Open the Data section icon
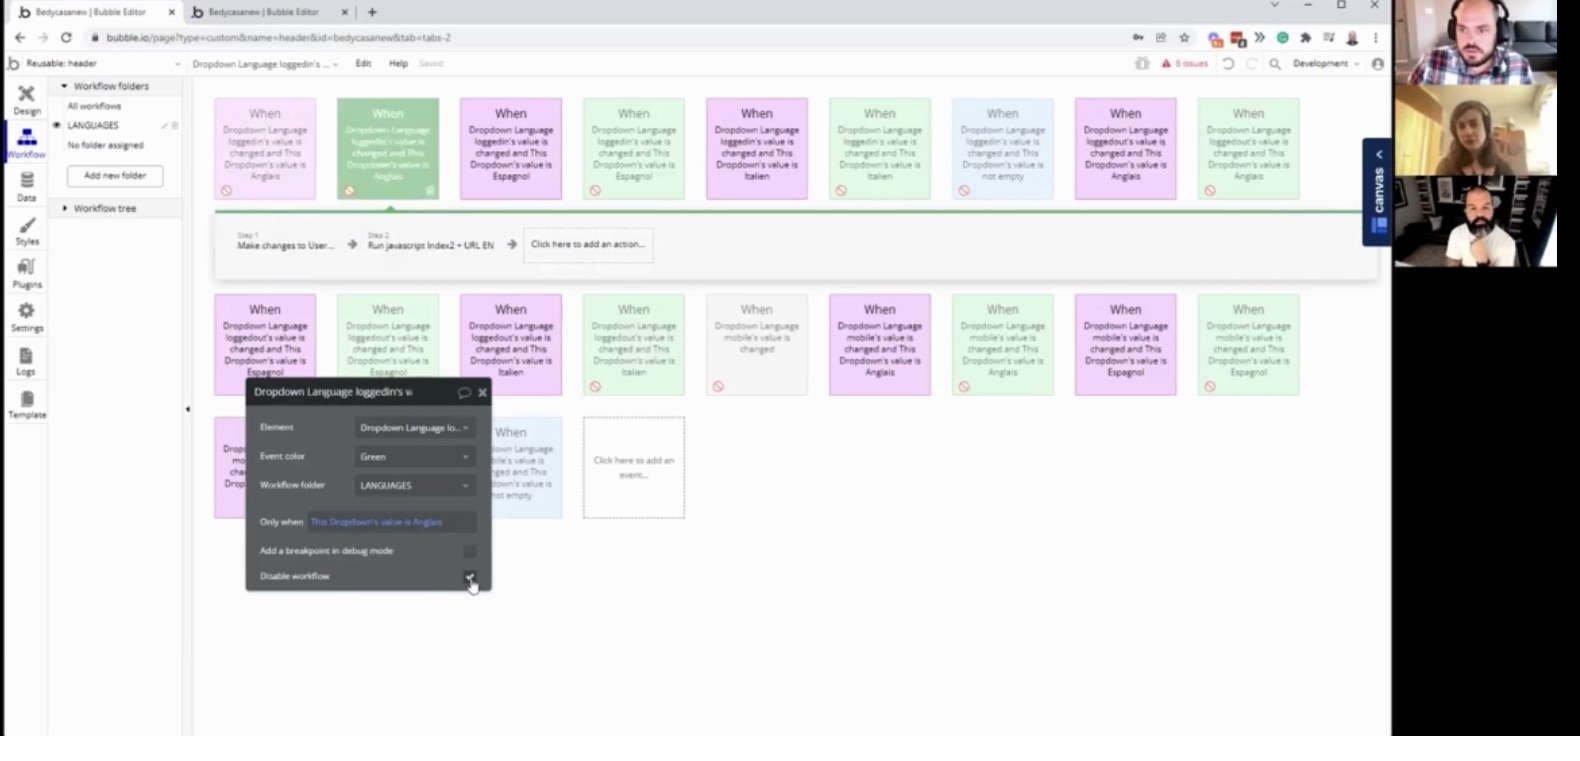This screenshot has width=1580, height=761. (27, 186)
